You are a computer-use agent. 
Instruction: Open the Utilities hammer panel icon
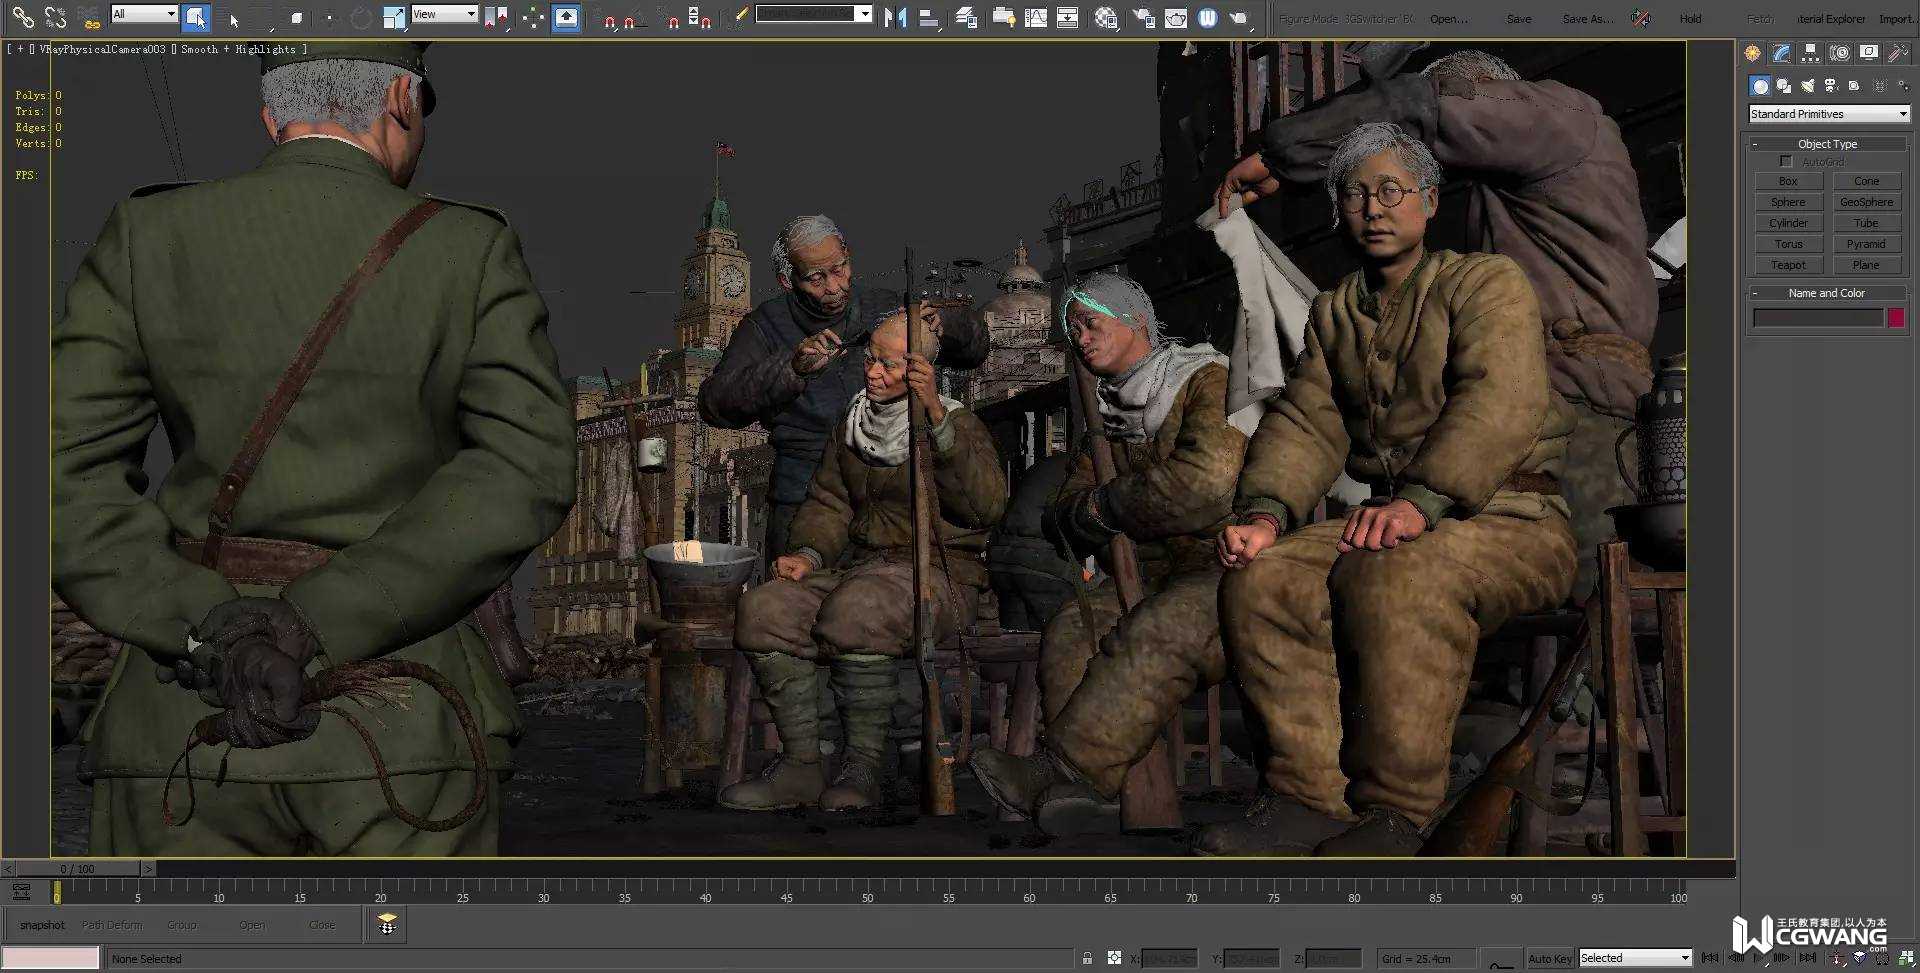coord(1897,53)
